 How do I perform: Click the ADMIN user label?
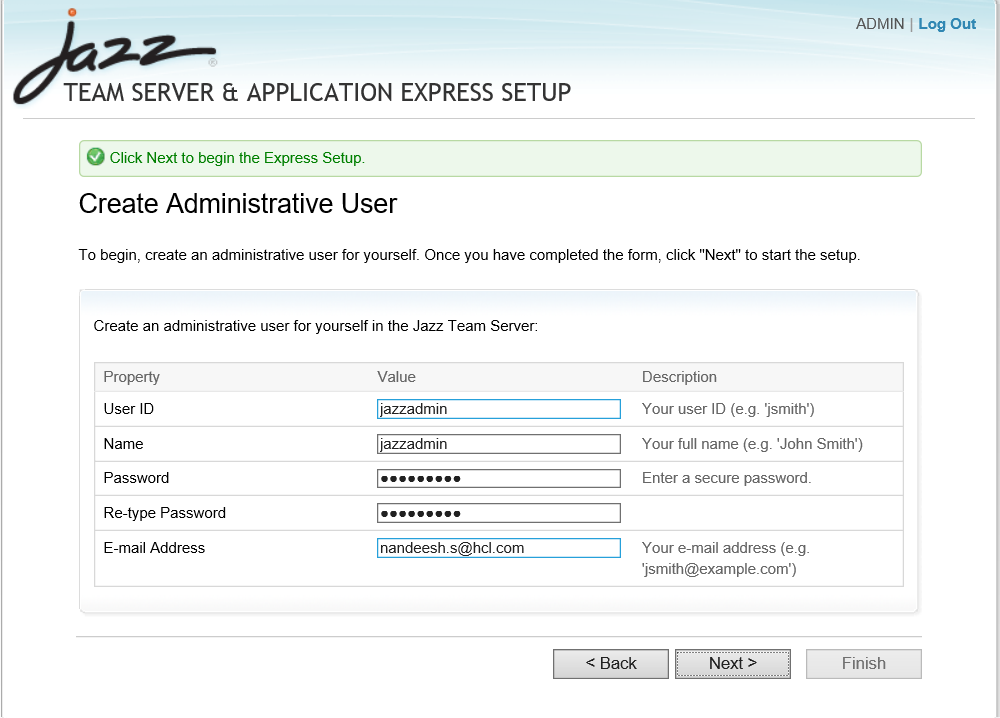[x=879, y=24]
